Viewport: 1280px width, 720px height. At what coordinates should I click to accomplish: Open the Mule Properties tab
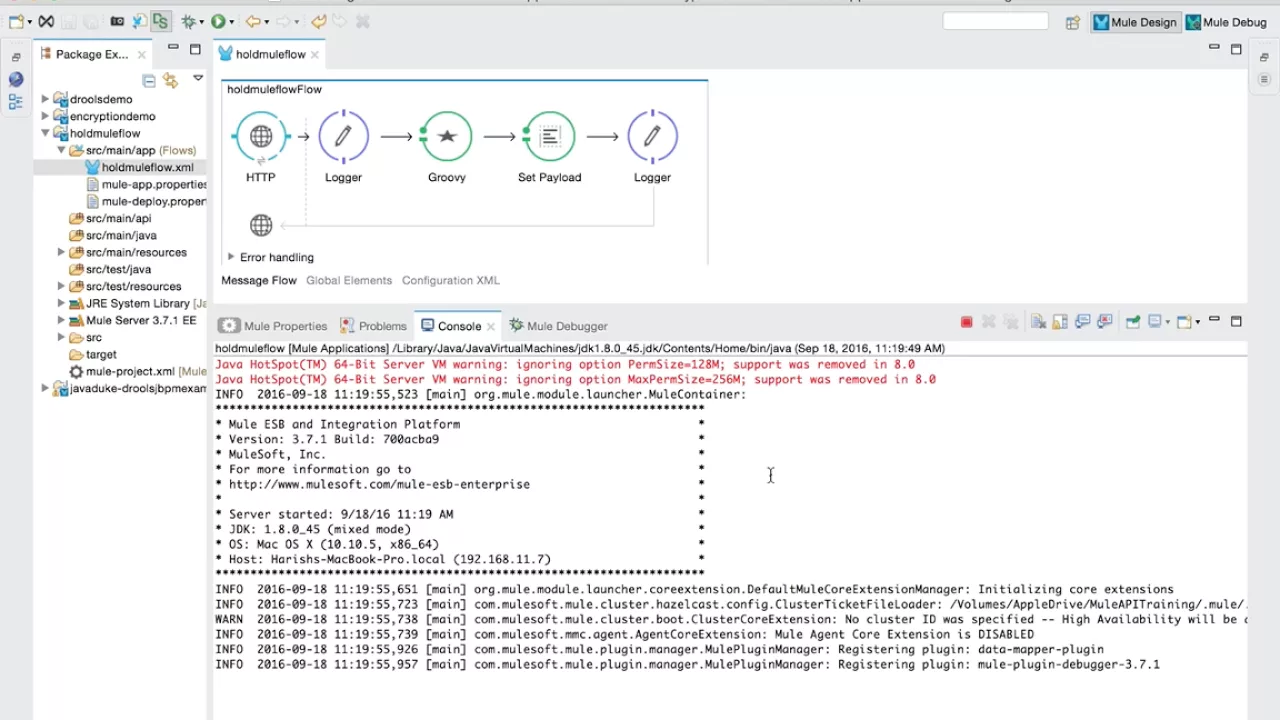click(273, 325)
